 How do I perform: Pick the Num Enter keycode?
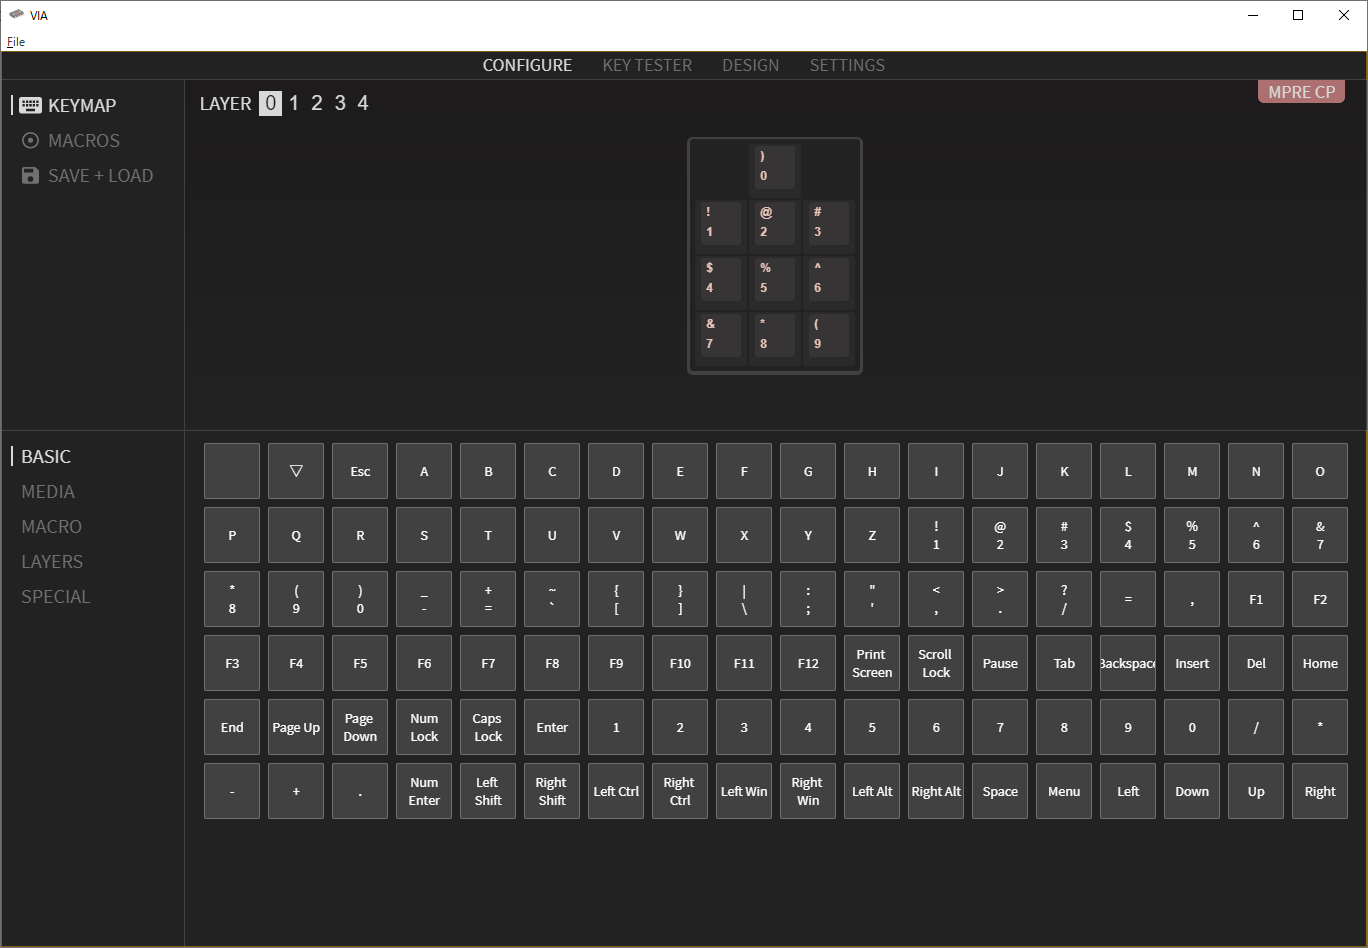coord(424,791)
